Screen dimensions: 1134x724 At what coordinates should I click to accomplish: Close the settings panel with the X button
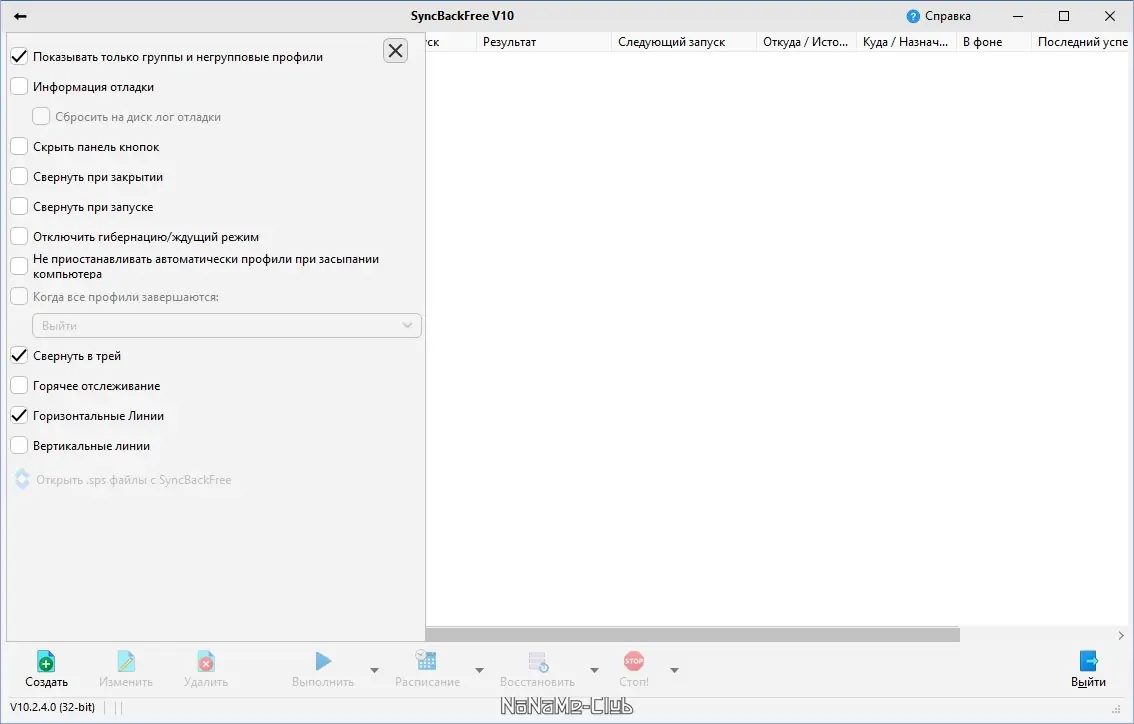click(x=396, y=51)
